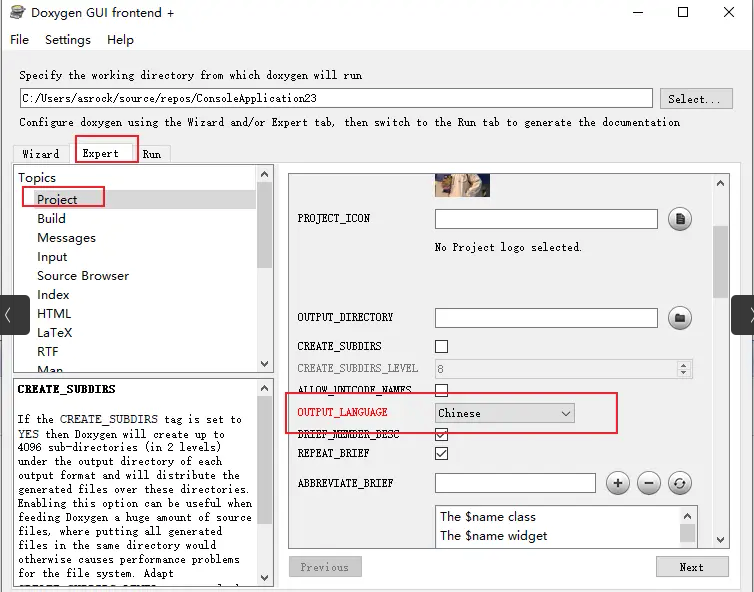Click the settings panel scroll down arrow
The height and width of the screenshot is (592, 754).
tap(720, 540)
